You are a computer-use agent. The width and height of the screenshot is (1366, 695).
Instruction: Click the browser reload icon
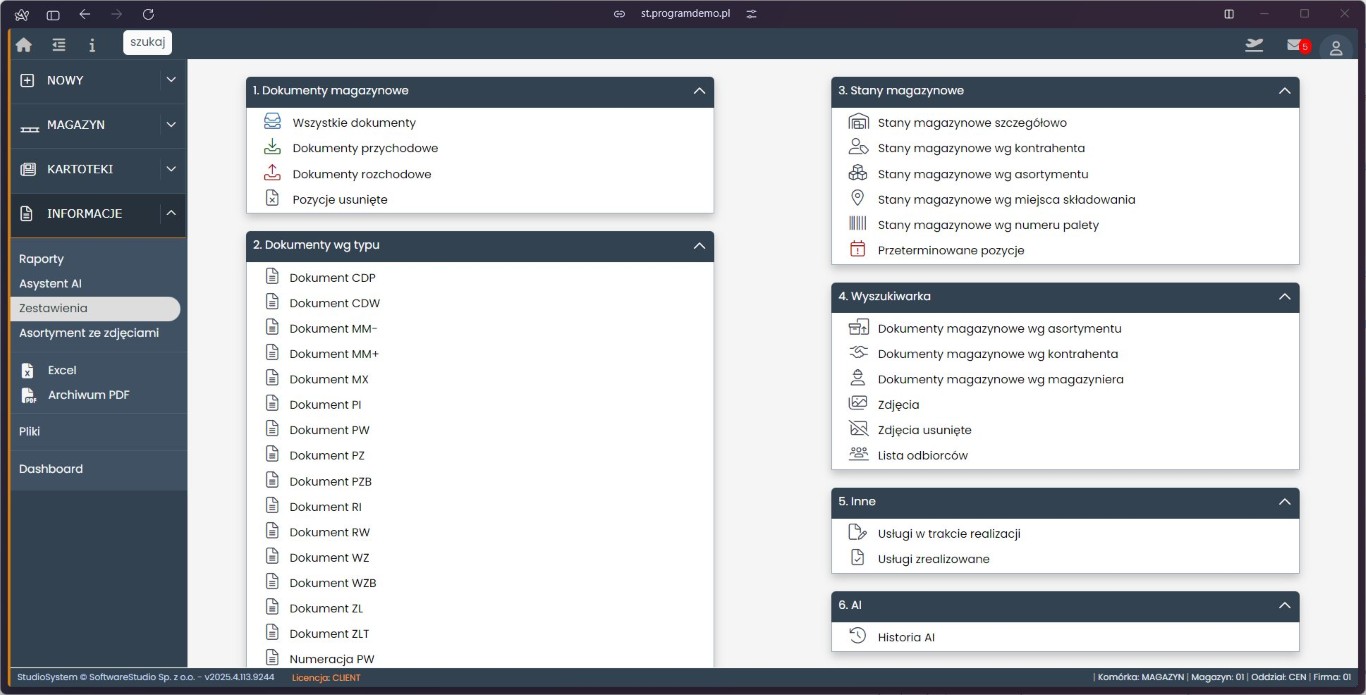pyautogui.click(x=148, y=14)
